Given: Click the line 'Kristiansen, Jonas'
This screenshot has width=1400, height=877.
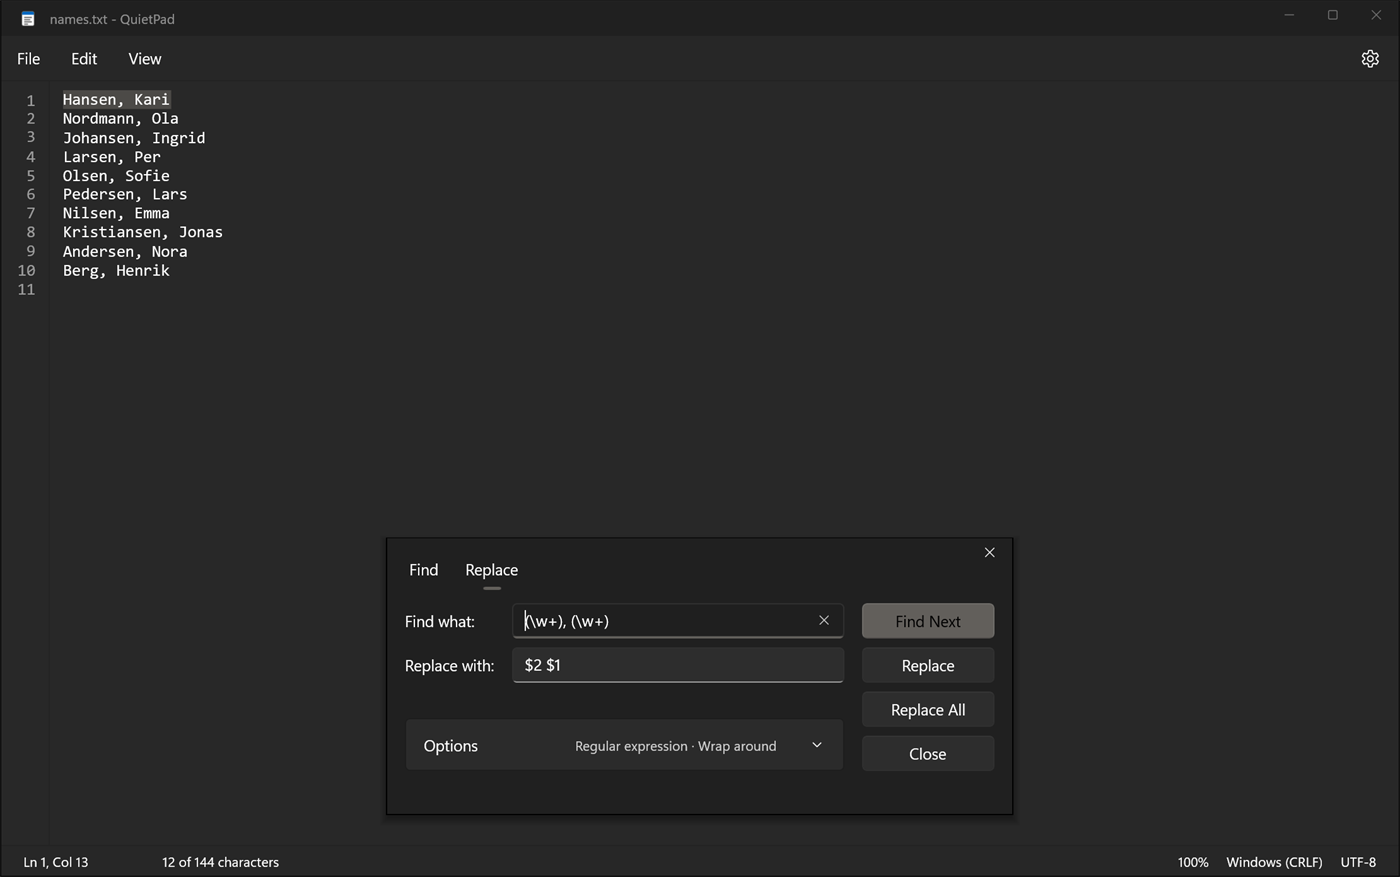Looking at the screenshot, I should pos(143,233).
